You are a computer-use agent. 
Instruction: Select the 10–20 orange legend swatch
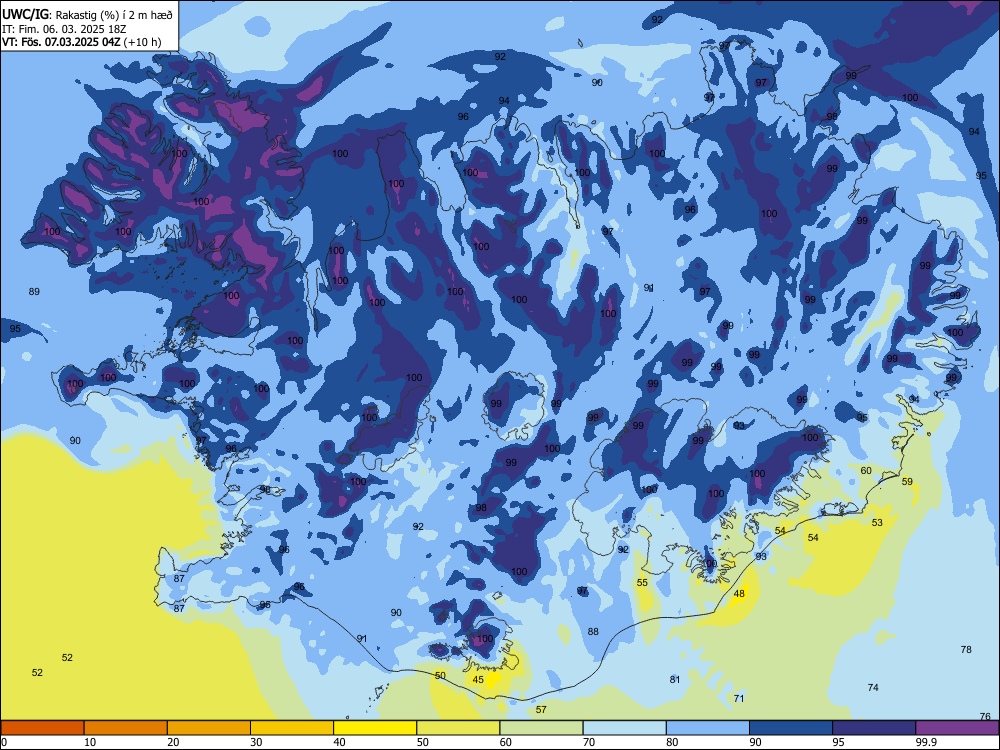(126, 728)
